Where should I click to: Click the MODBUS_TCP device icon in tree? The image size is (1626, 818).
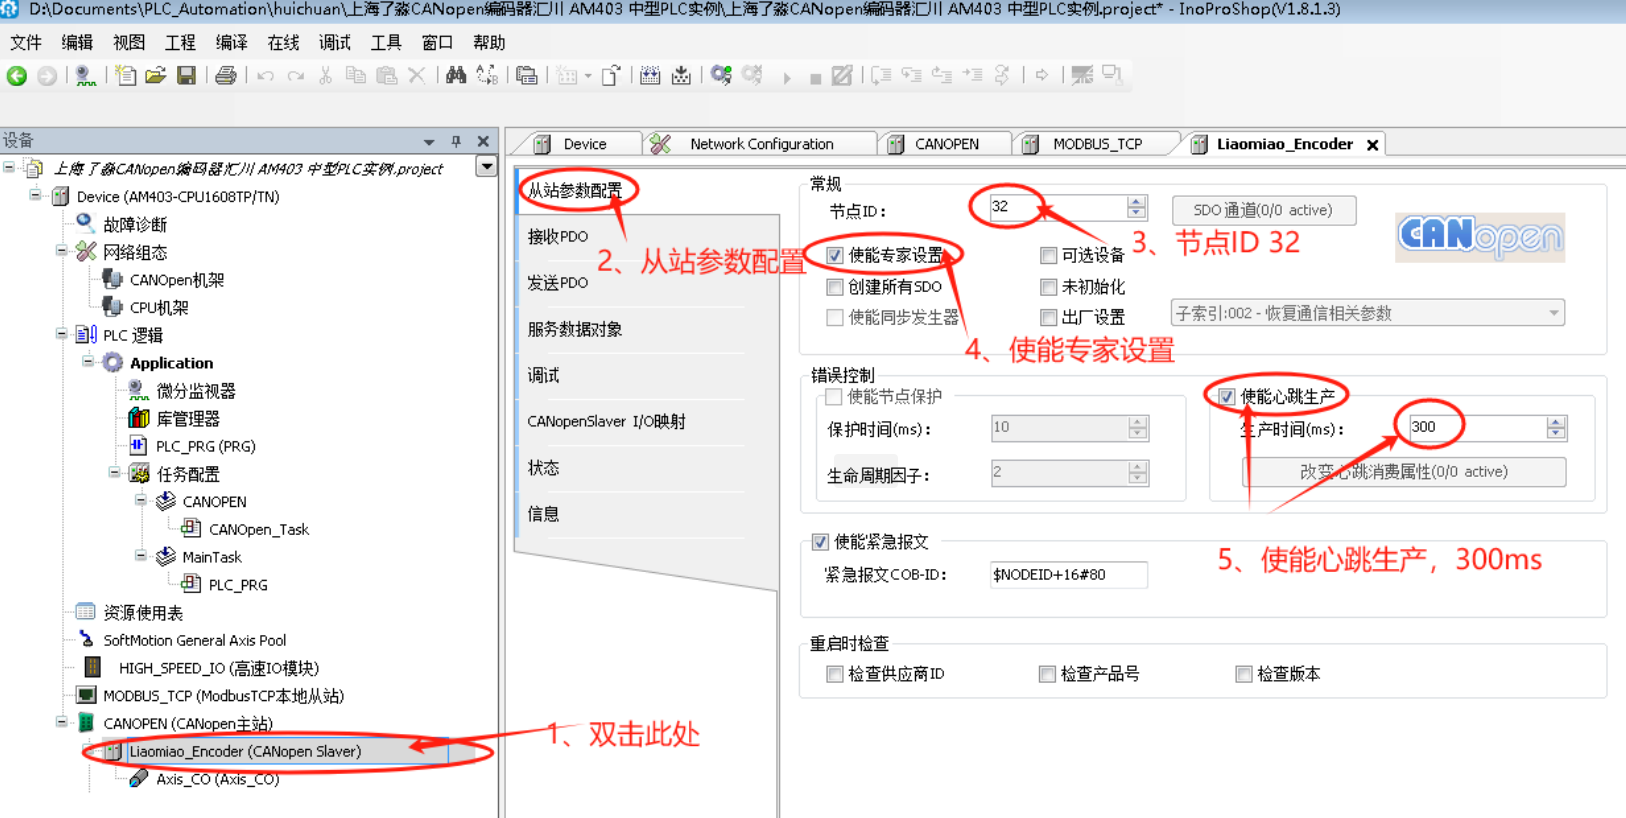pyautogui.click(x=86, y=695)
